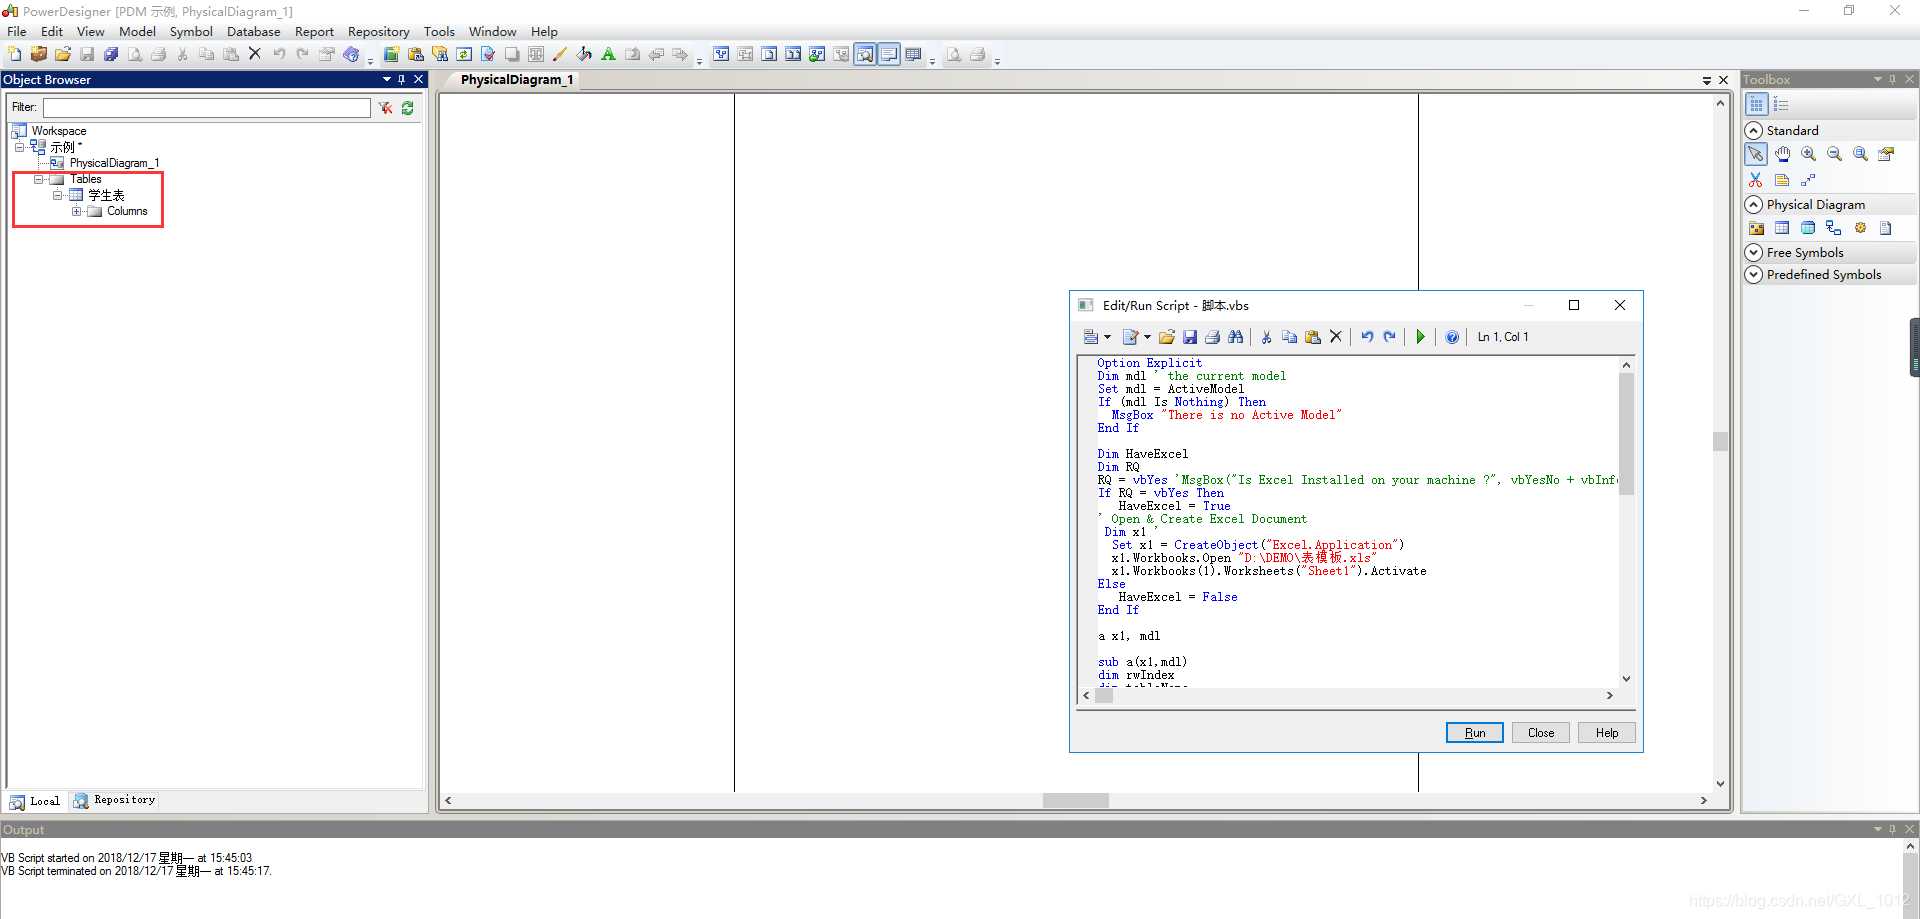Viewport: 1920px width, 919px height.
Task: Toggle the Output view button
Action: (x=889, y=54)
